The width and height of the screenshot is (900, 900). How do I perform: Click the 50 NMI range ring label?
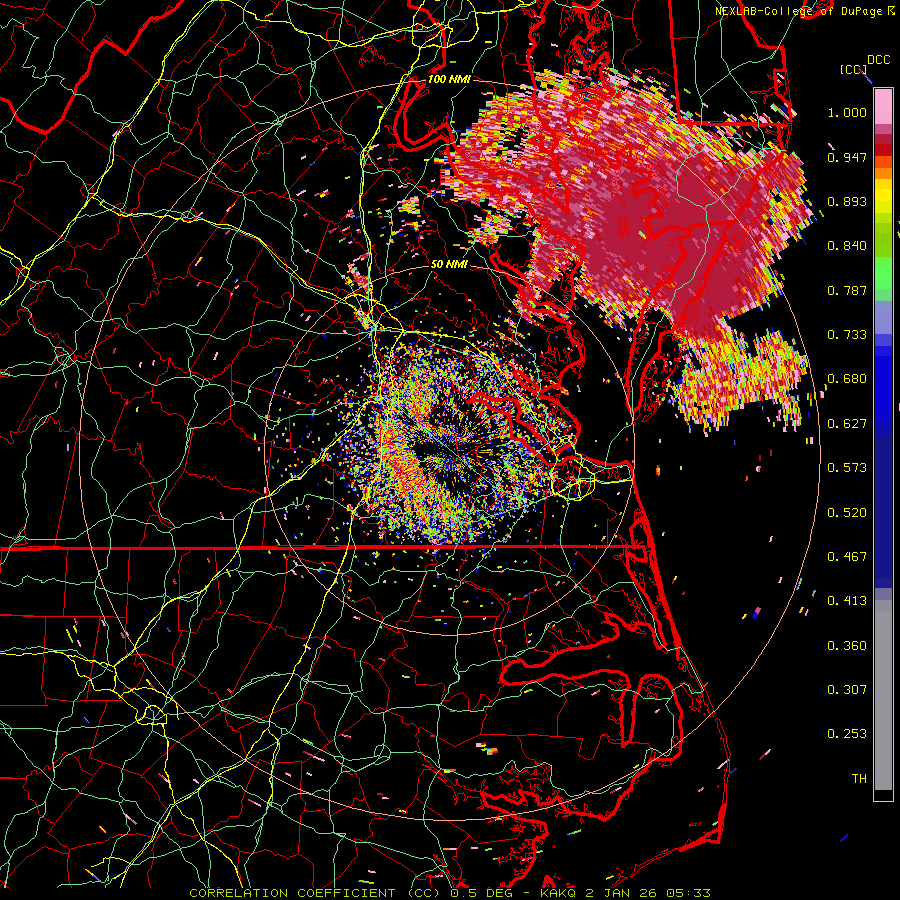(x=449, y=265)
